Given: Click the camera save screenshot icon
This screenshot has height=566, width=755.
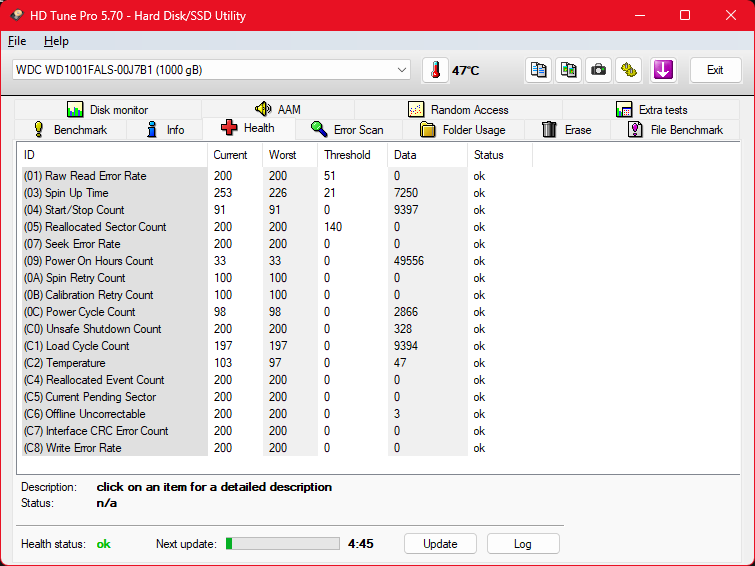Looking at the screenshot, I should tap(598, 70).
